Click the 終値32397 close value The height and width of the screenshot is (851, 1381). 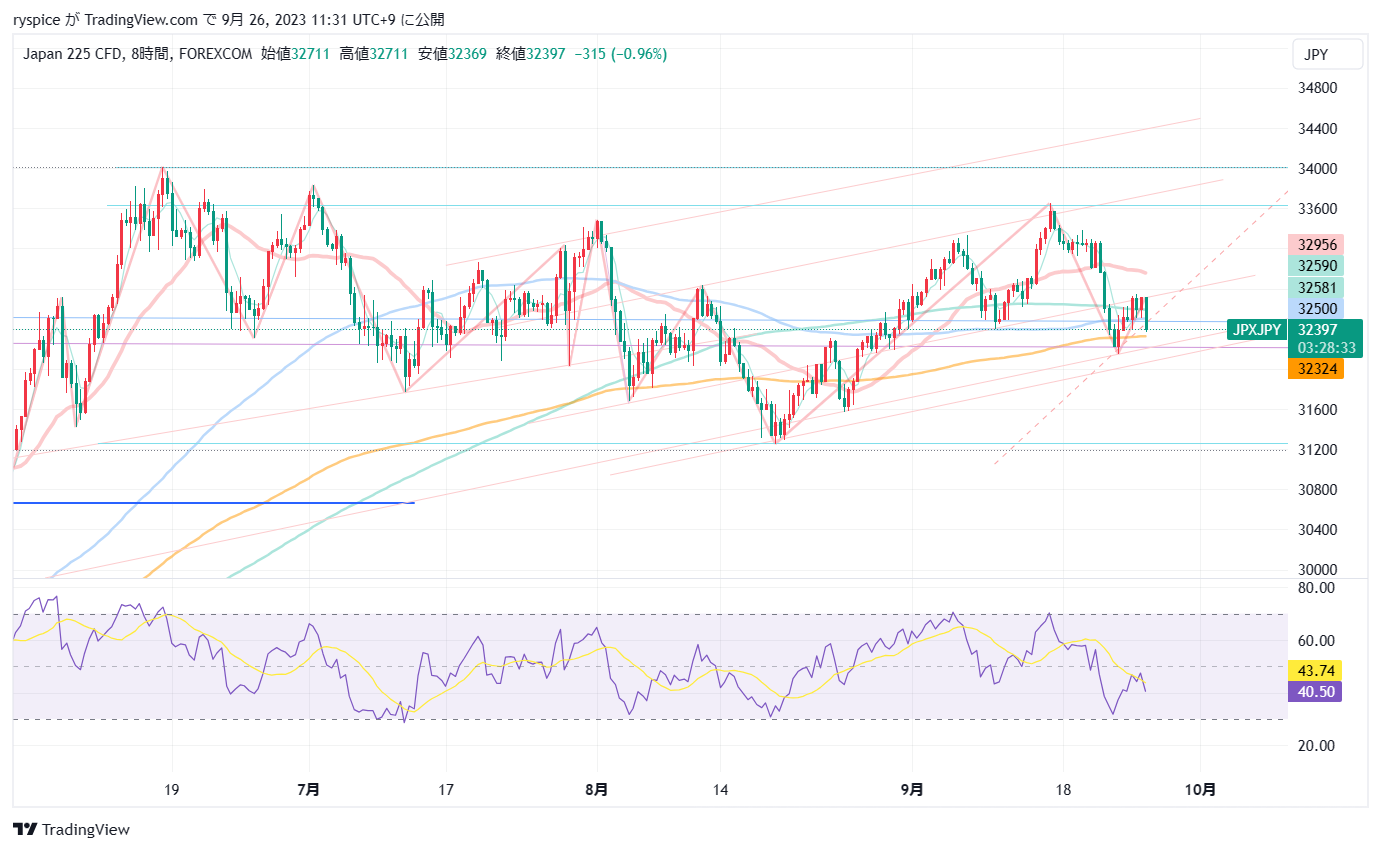[530, 54]
